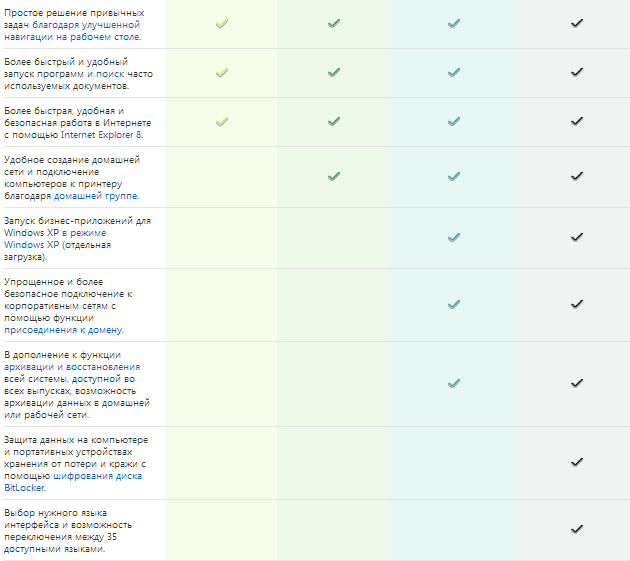The image size is (630, 561).
Task: Click dark green checkmark in домашней сети row
Action: click(334, 176)
